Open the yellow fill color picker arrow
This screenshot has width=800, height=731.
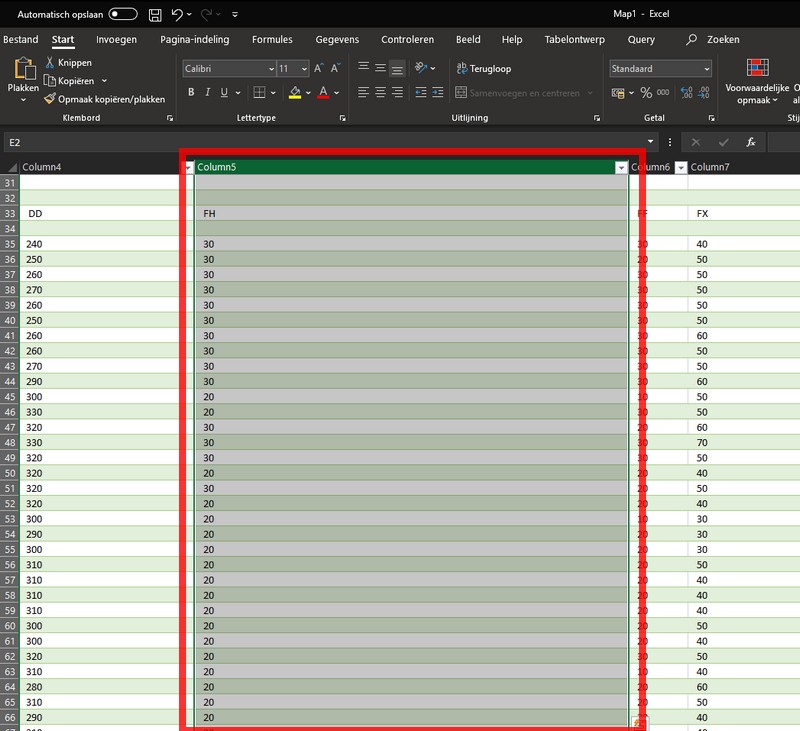[307, 93]
